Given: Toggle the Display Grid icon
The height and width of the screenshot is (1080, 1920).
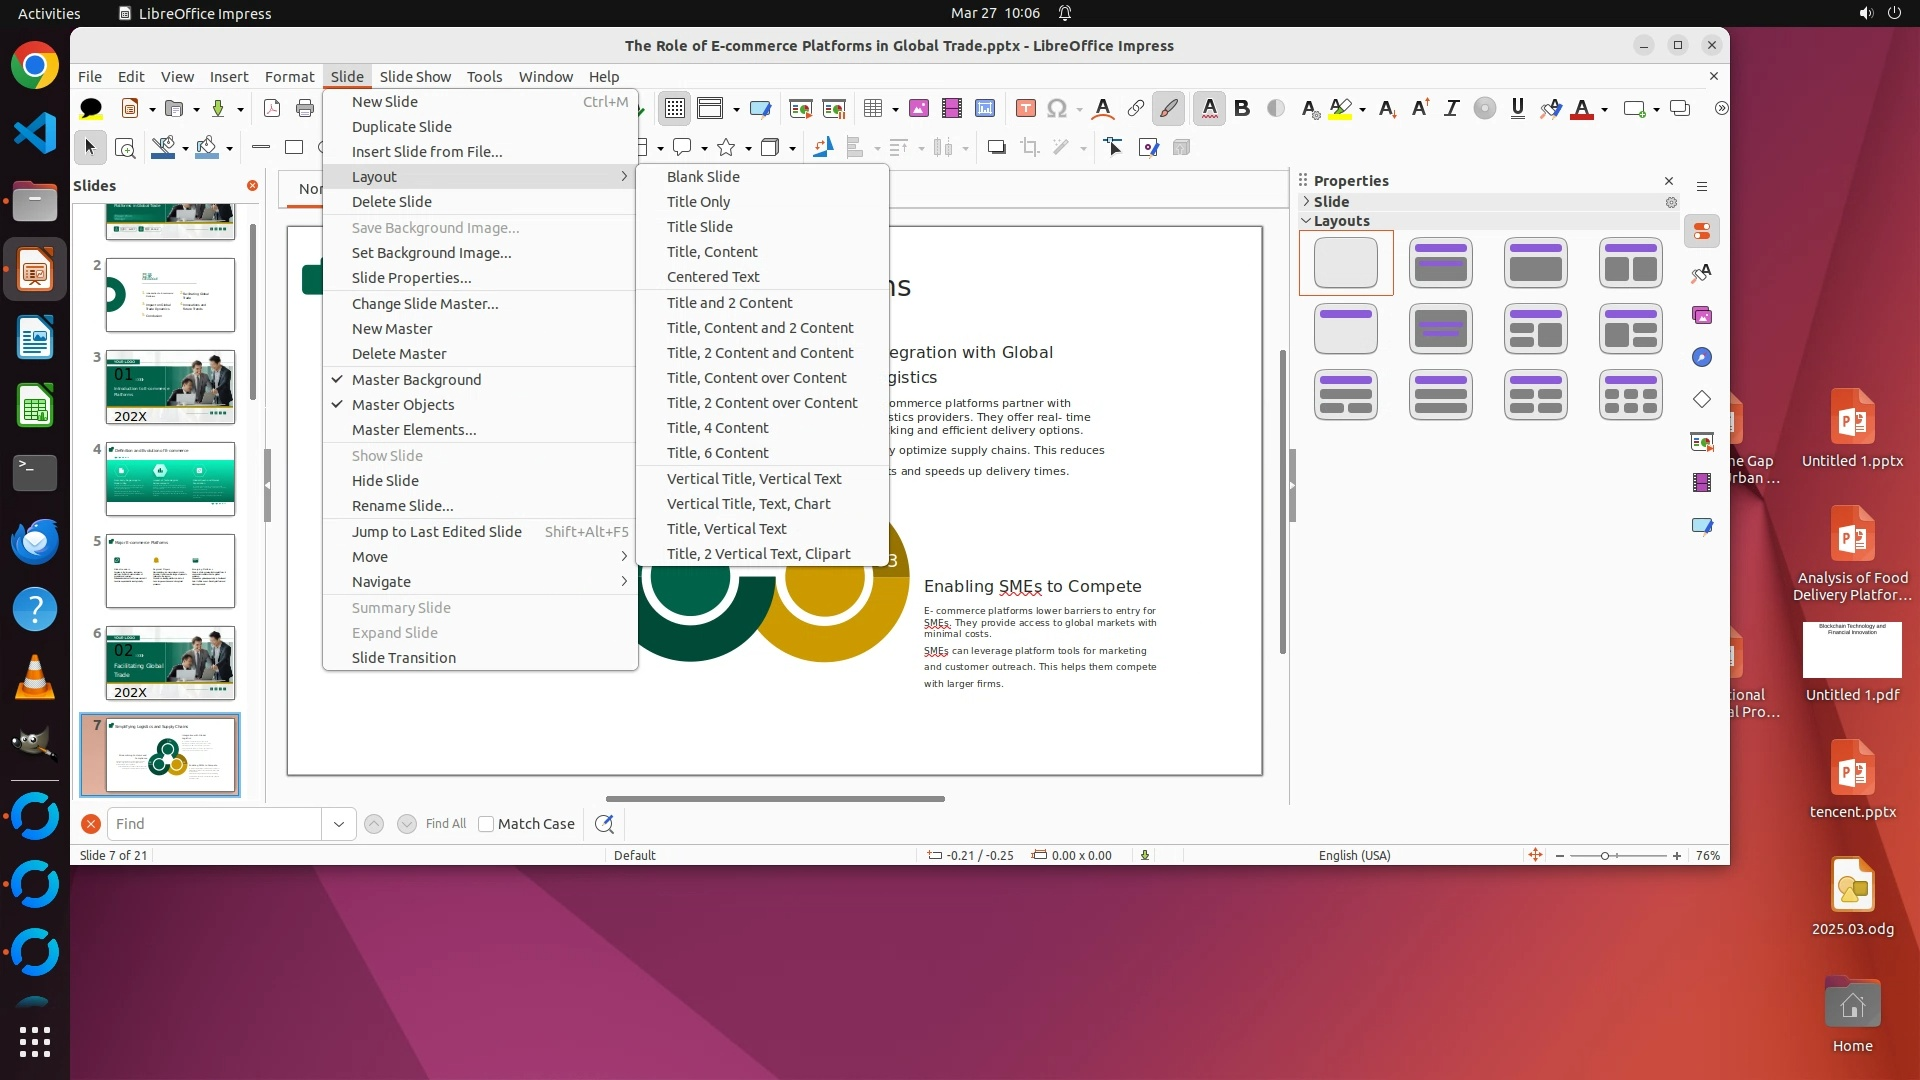Looking at the screenshot, I should 675,109.
